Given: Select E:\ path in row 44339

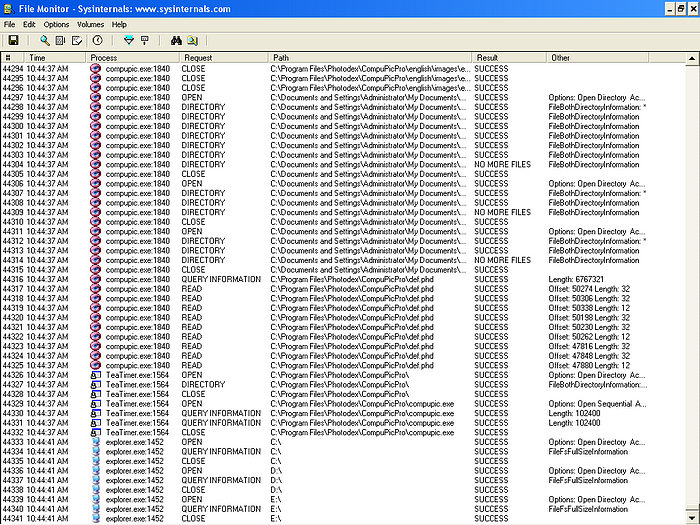Looking at the screenshot, I should click(275, 499).
